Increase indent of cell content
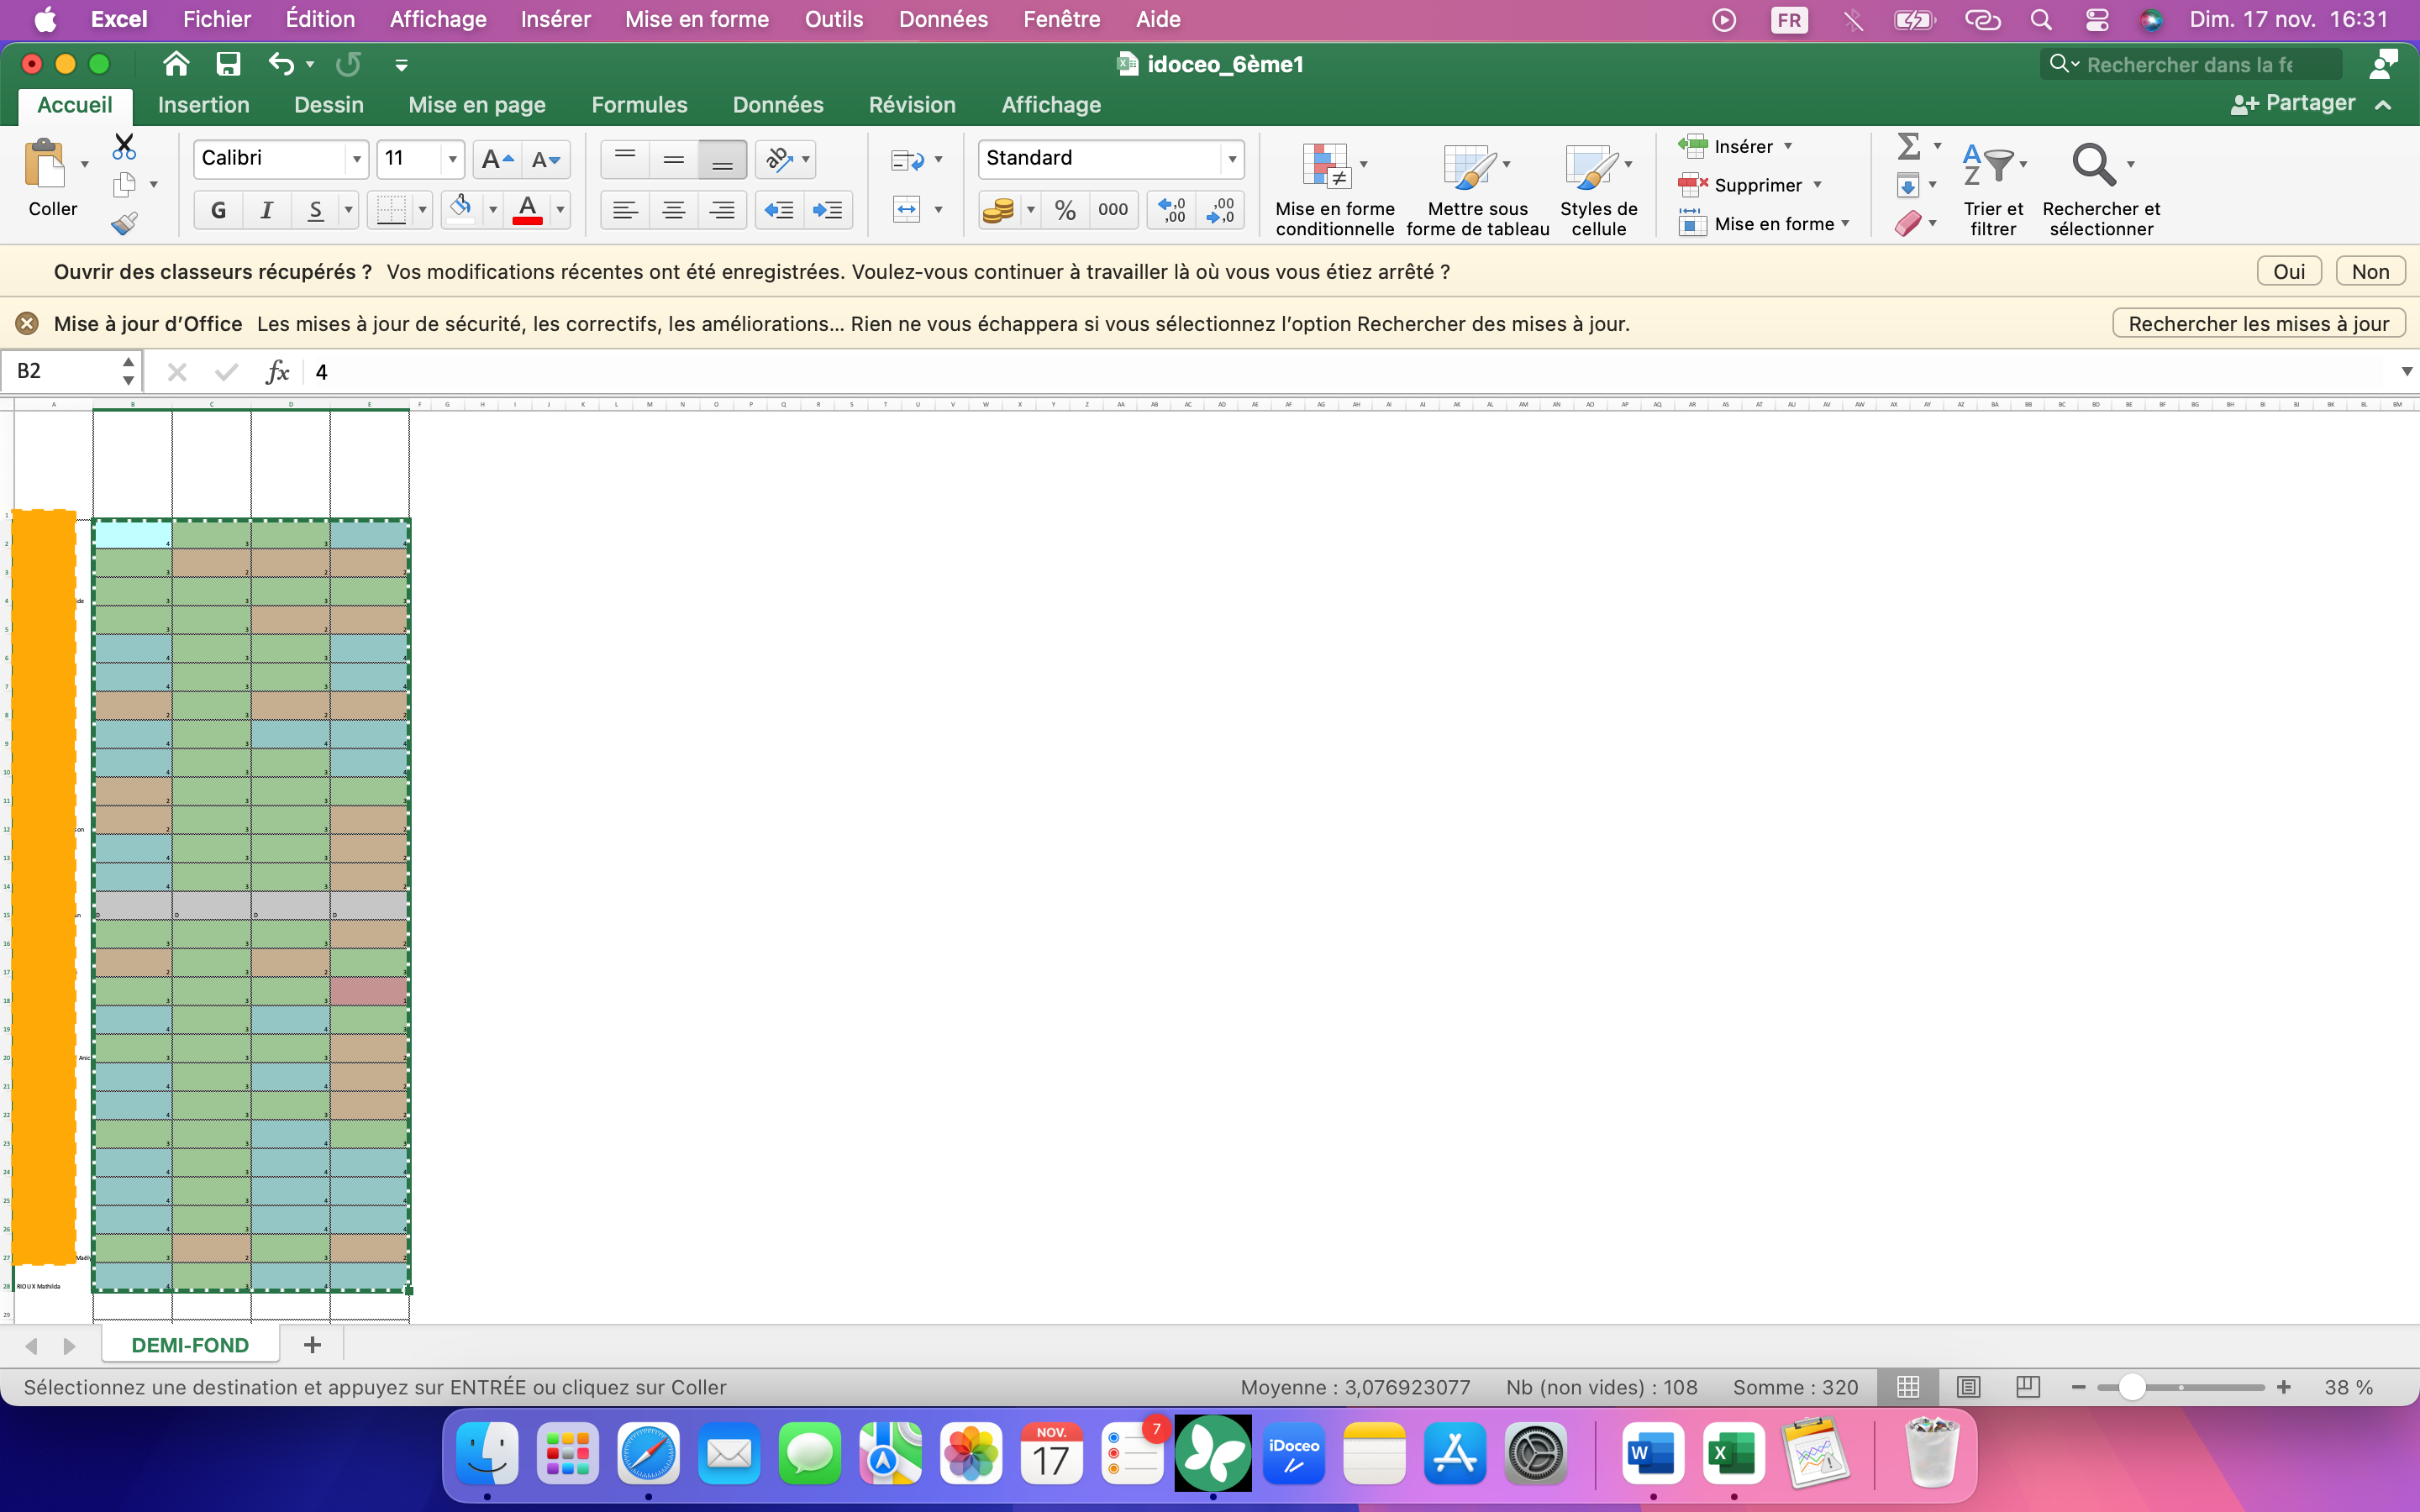 click(x=827, y=210)
